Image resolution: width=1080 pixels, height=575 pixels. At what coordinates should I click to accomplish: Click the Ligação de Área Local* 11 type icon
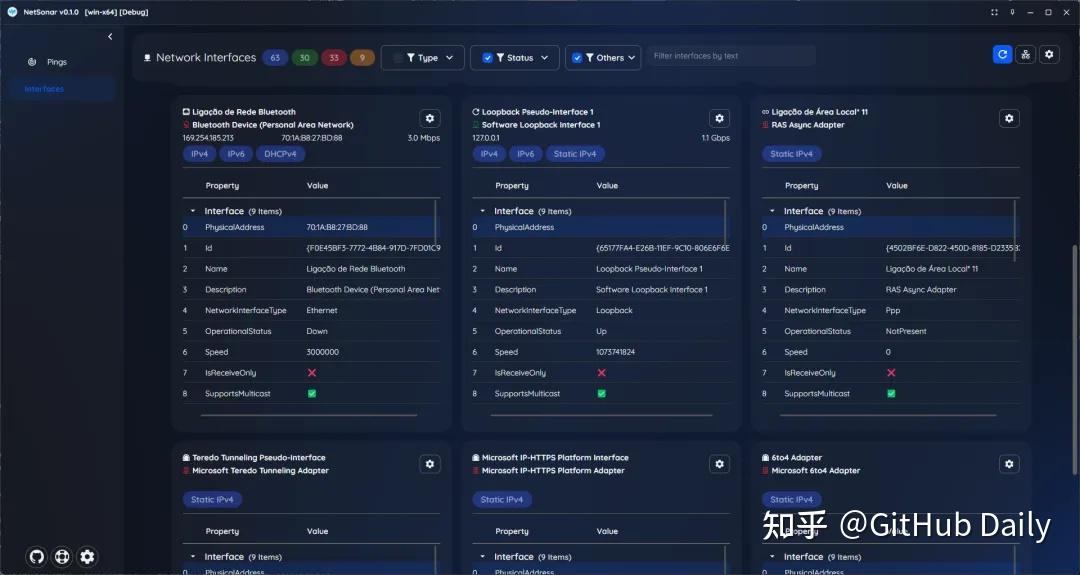[x=765, y=112]
